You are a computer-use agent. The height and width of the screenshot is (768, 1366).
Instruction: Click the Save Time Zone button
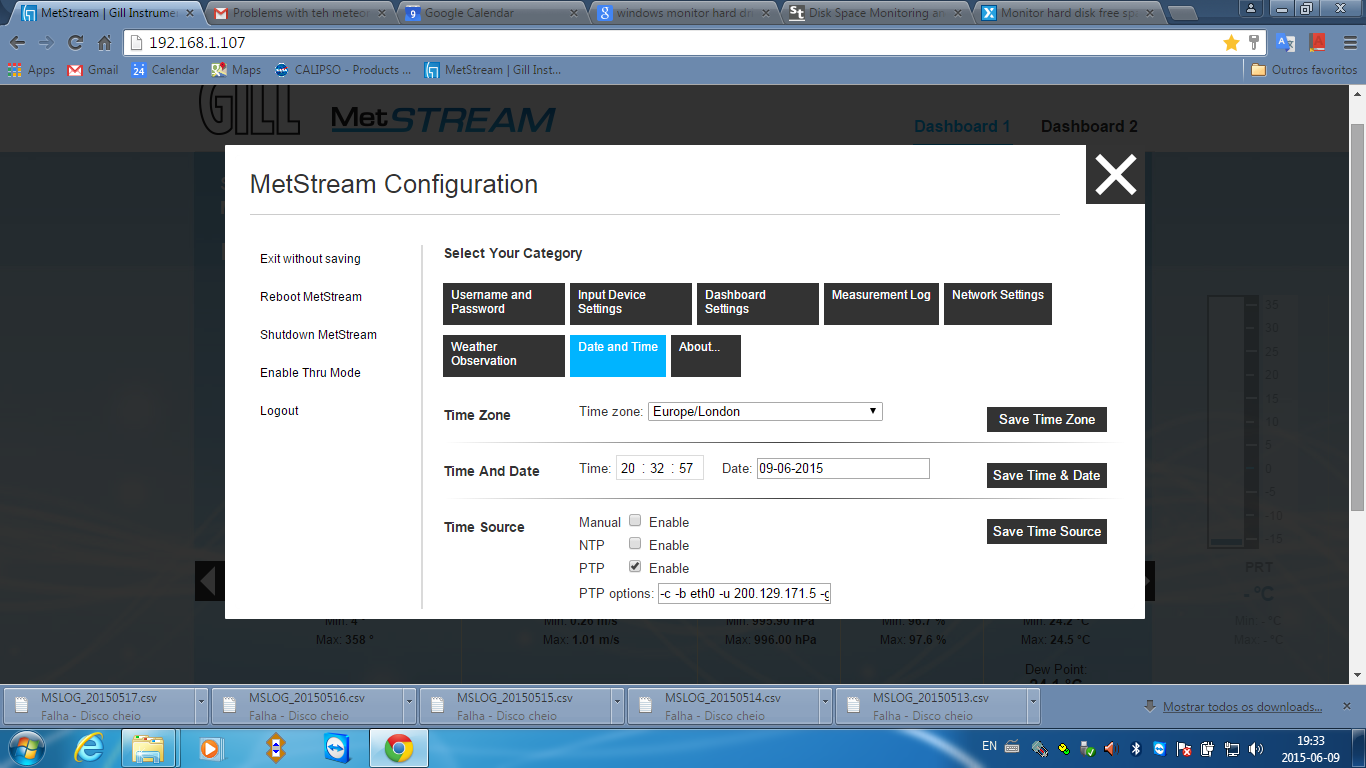coord(1047,419)
